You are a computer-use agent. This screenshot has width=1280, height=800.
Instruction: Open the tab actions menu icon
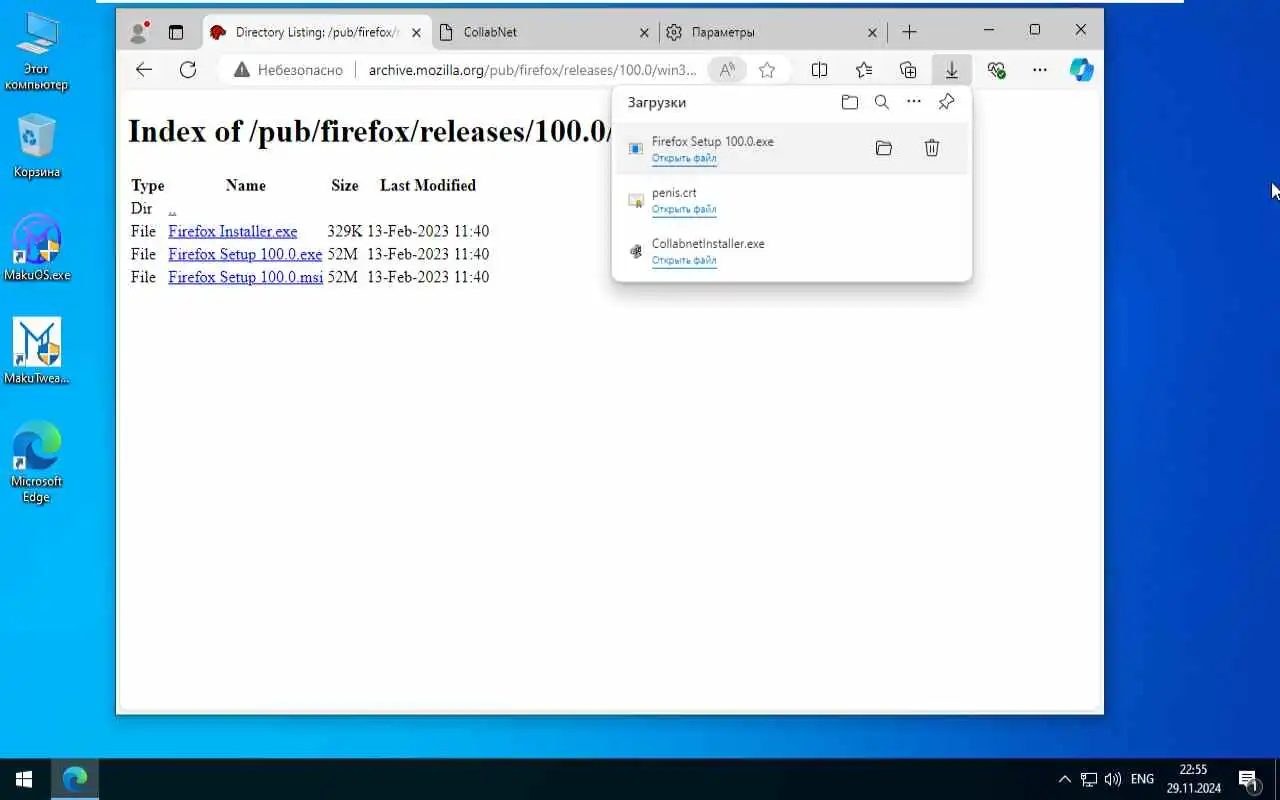(x=176, y=32)
